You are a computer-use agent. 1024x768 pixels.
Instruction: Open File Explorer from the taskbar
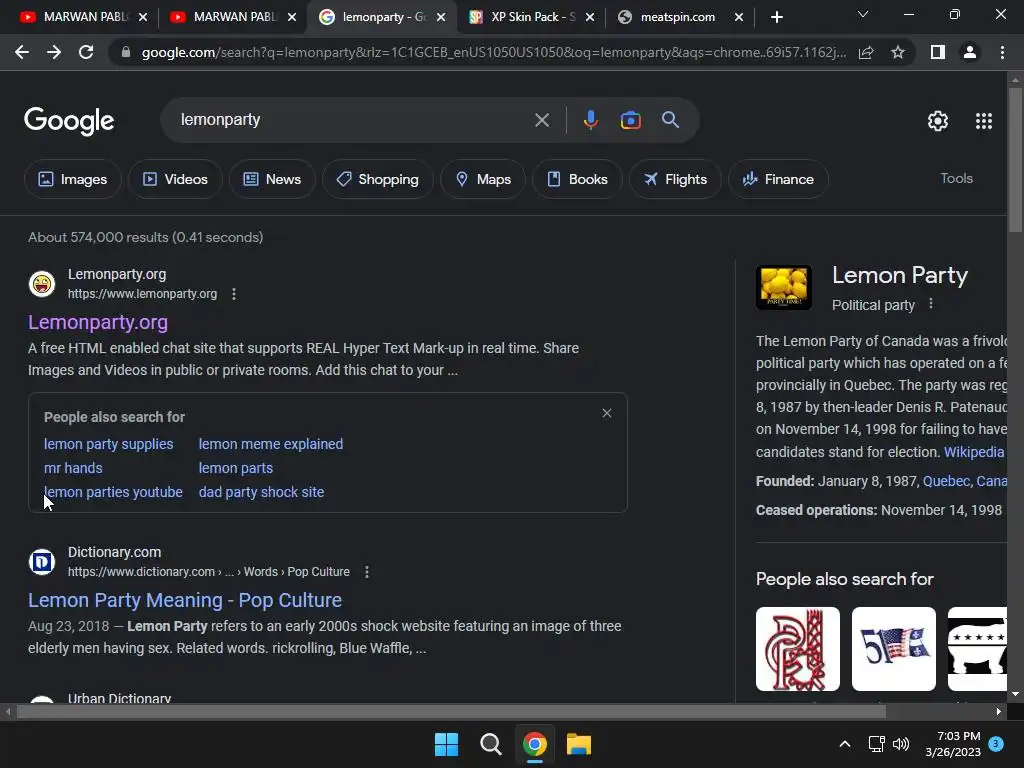click(579, 744)
